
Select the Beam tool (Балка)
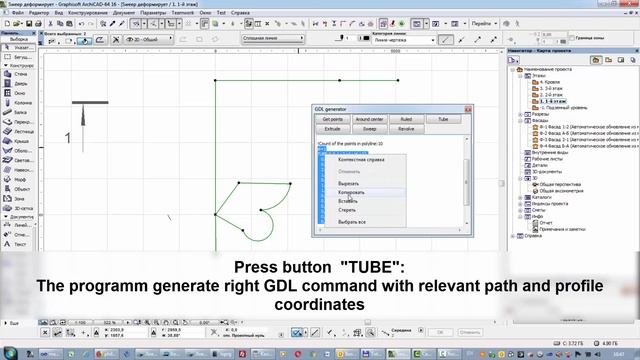[x=18, y=112]
